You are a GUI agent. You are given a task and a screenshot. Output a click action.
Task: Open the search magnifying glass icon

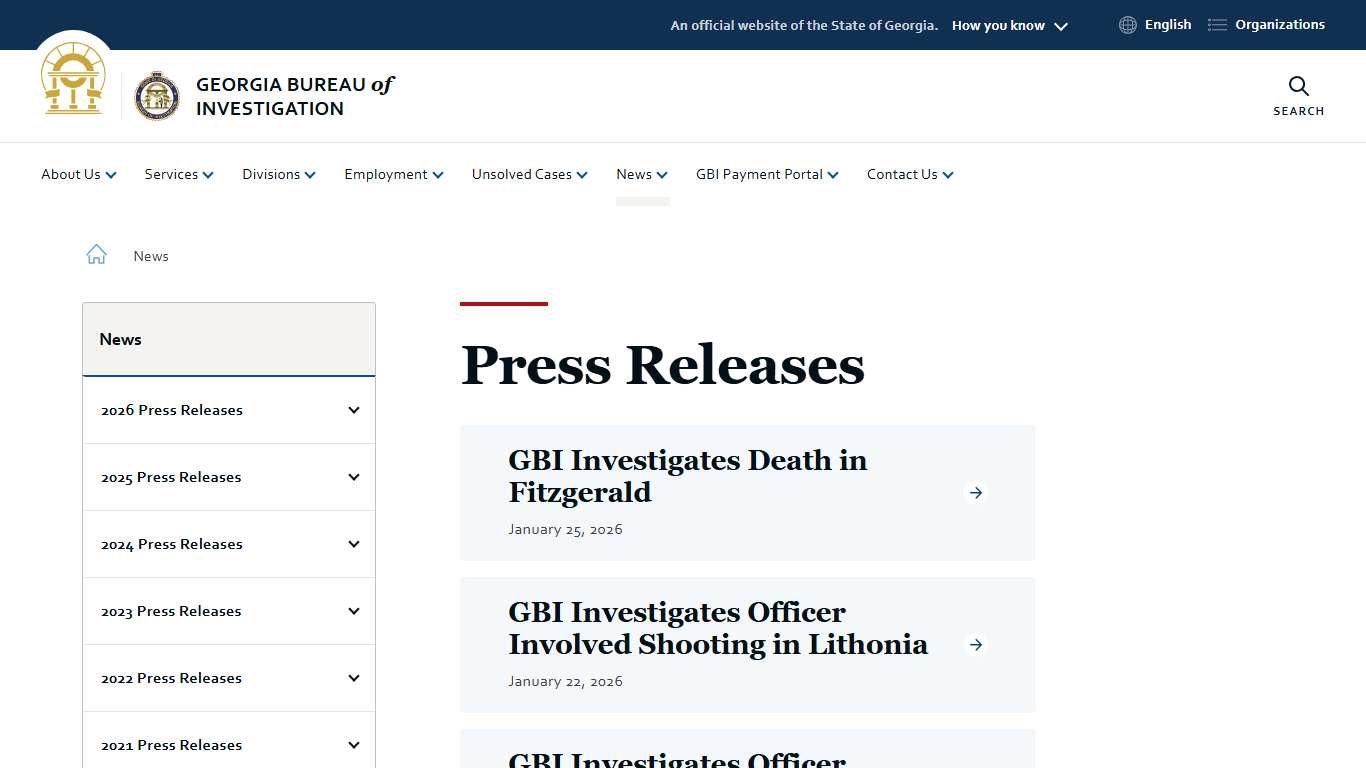click(x=1297, y=87)
